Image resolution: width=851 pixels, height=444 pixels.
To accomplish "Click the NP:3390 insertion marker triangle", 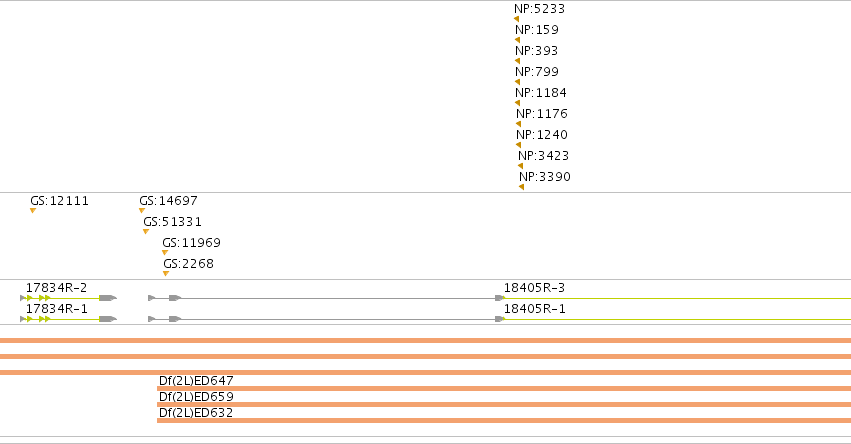I will (x=522, y=187).
